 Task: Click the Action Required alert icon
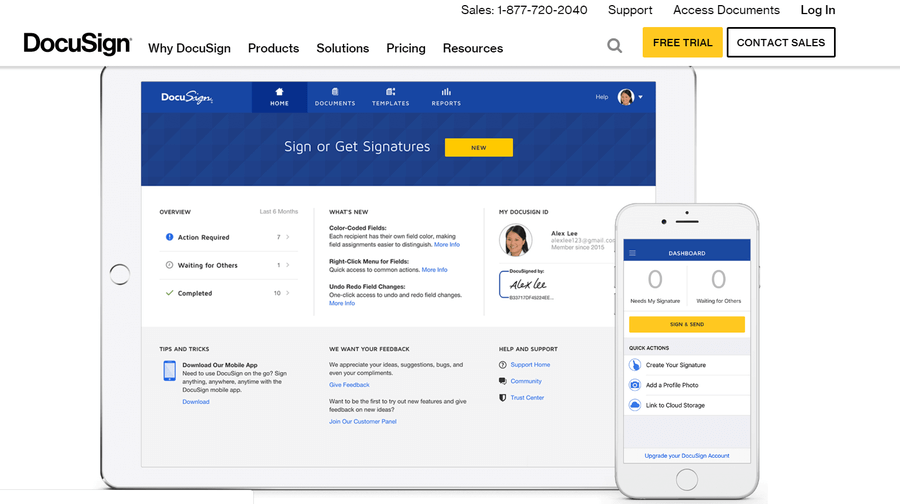point(169,237)
